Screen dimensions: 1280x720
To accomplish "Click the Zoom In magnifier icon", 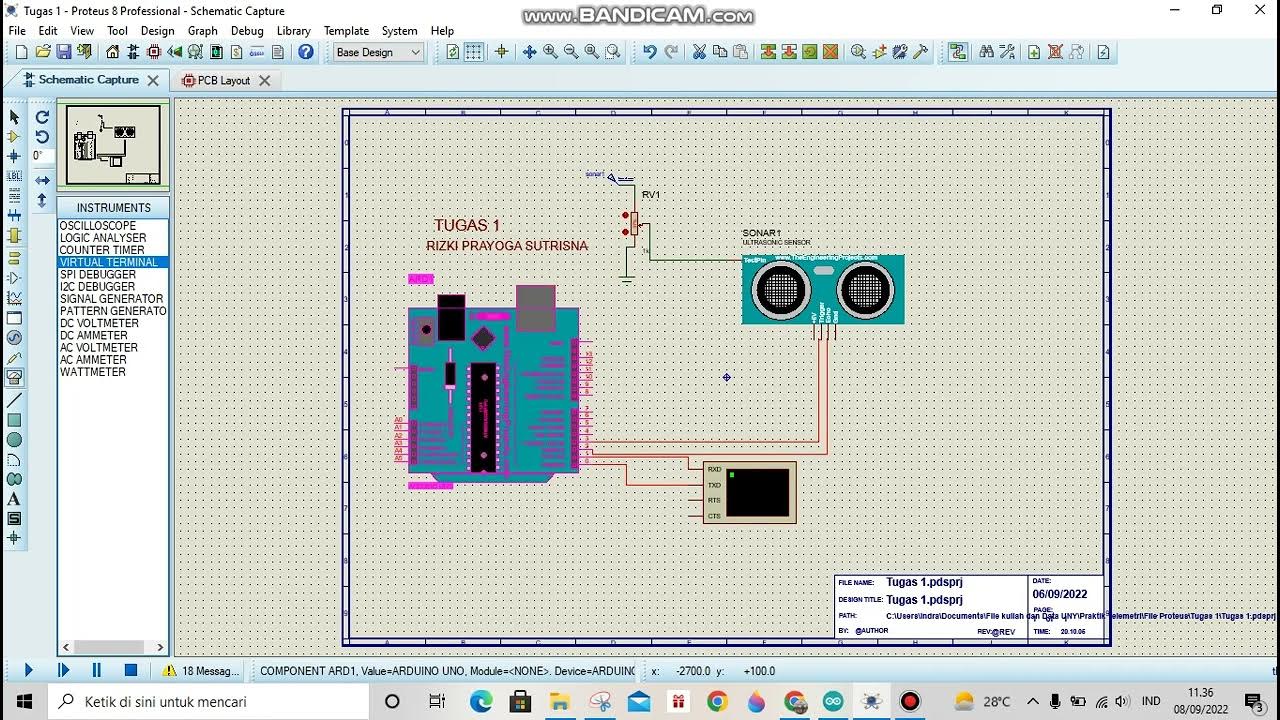I will click(x=550, y=52).
